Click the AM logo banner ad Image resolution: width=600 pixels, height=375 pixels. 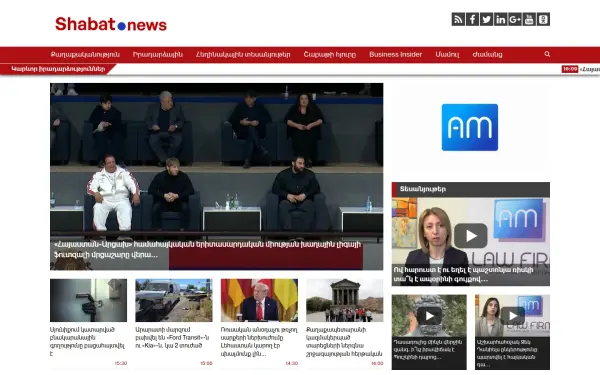coord(470,127)
